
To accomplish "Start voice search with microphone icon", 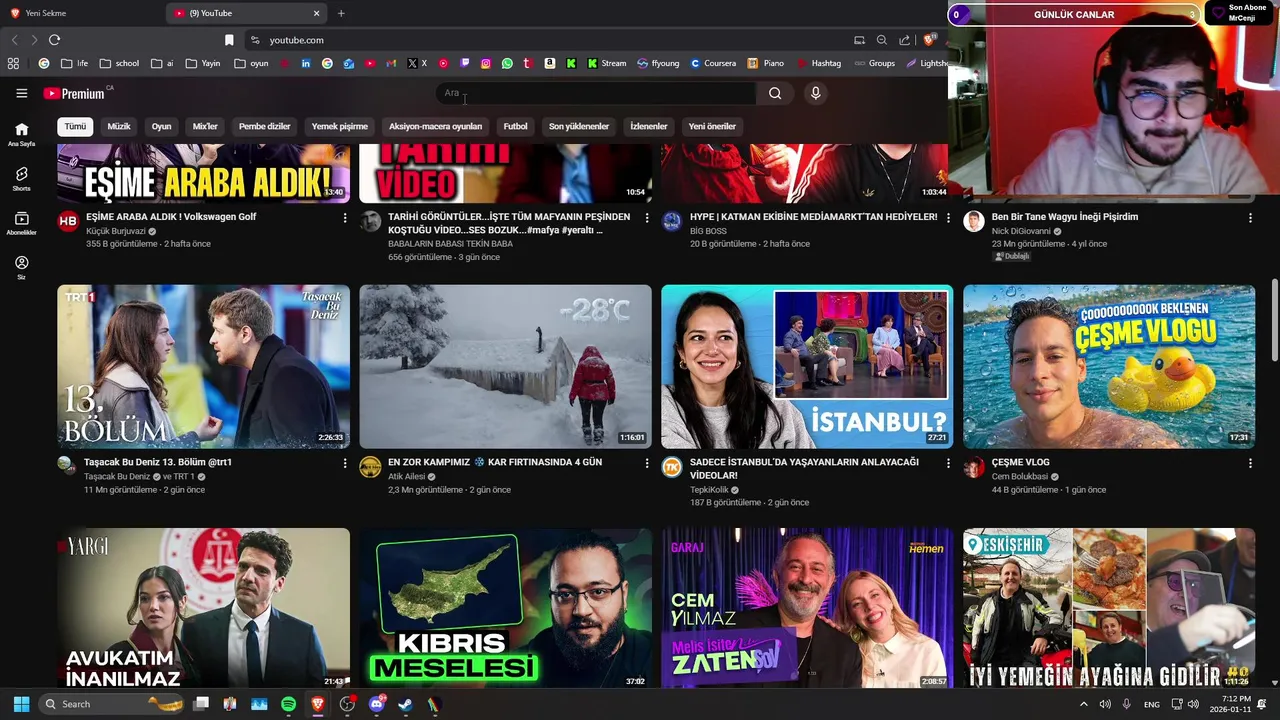I will click(816, 93).
